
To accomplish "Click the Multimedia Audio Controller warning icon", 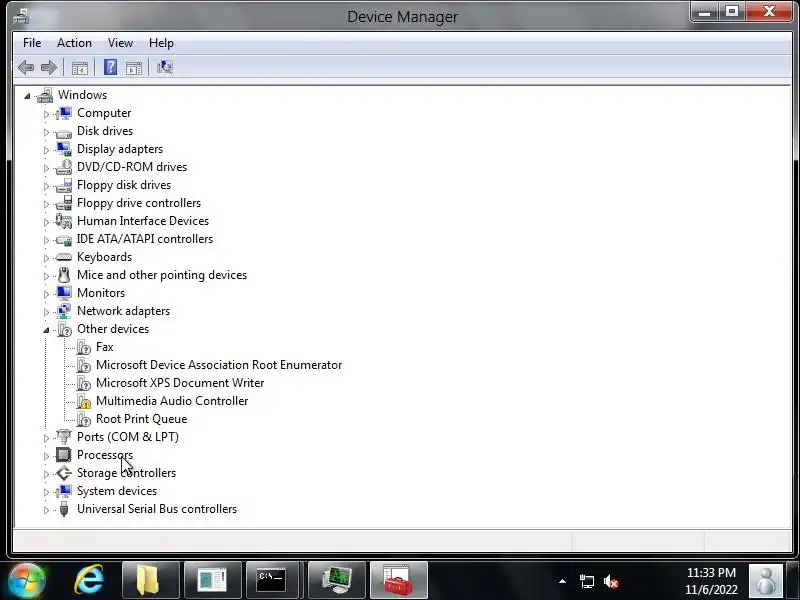I will pyautogui.click(x=83, y=401).
